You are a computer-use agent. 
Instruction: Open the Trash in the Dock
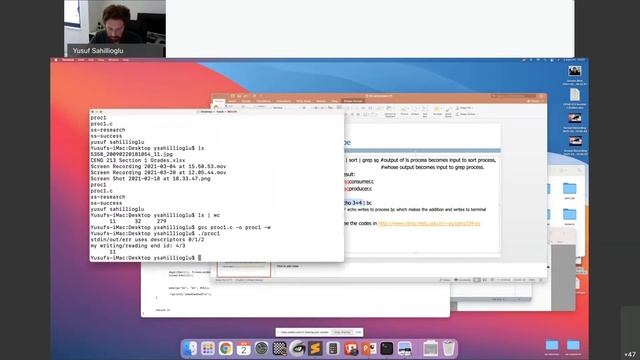449,349
